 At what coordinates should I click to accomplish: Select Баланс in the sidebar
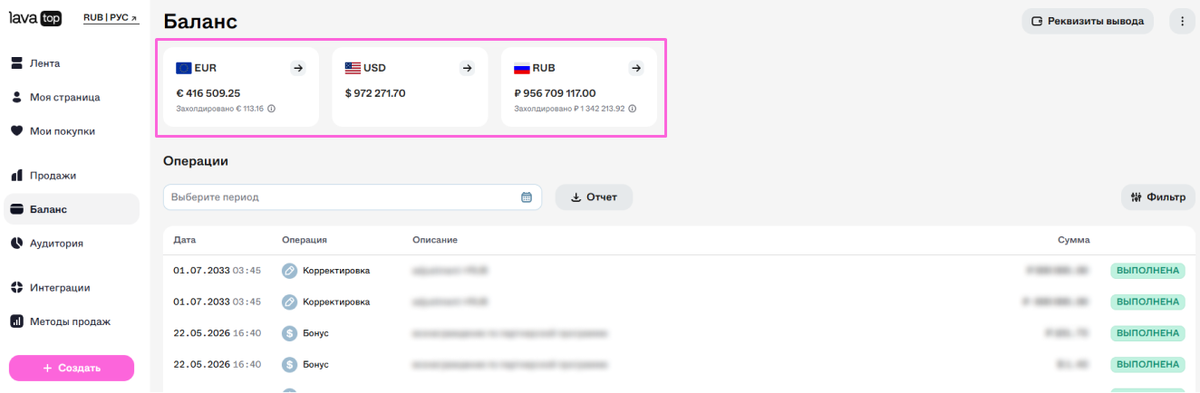coord(71,209)
